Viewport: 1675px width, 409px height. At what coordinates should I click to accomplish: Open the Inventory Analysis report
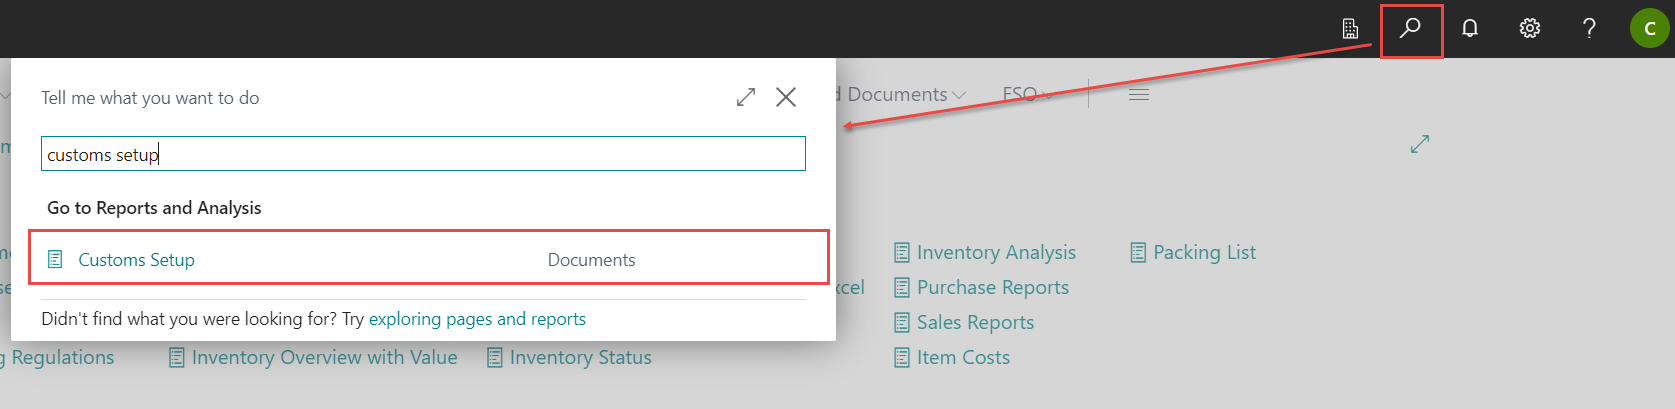[995, 253]
